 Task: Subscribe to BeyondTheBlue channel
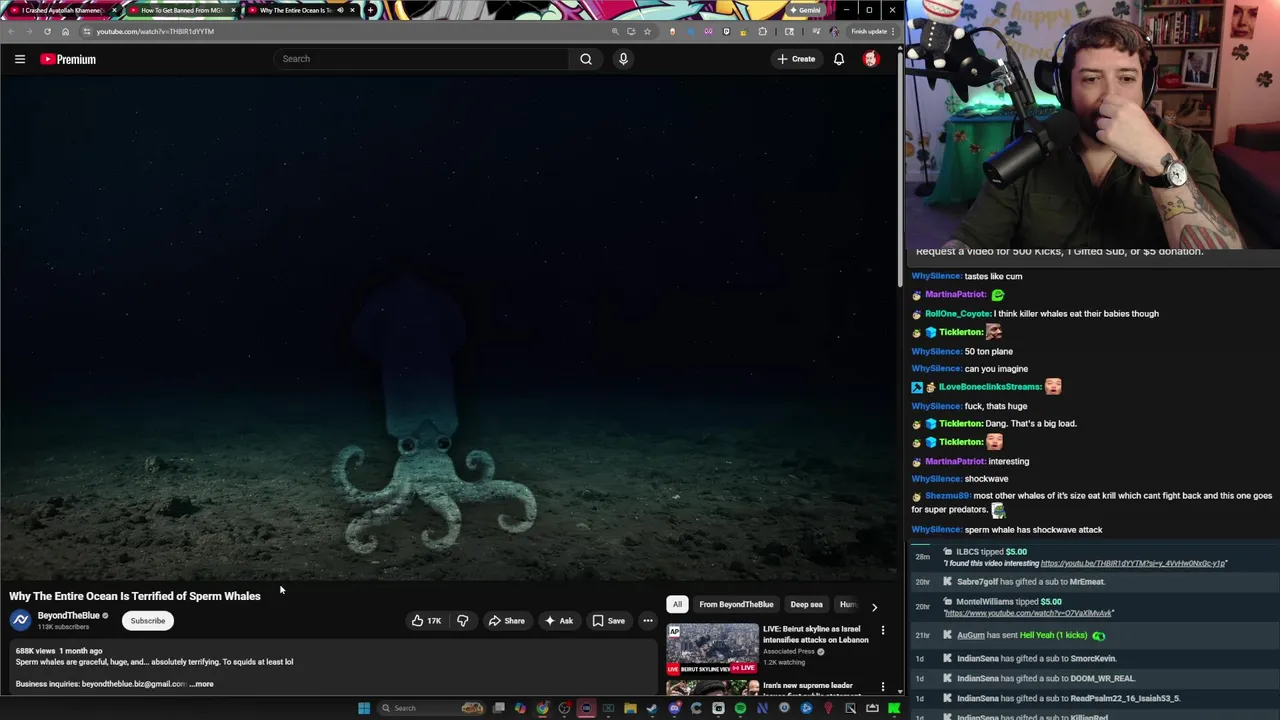147,621
